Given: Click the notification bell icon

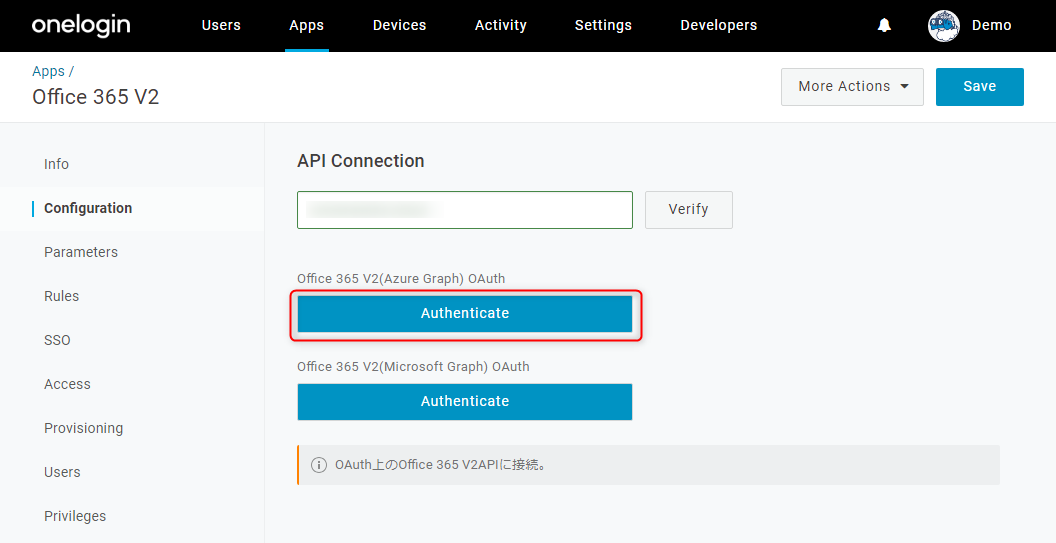Looking at the screenshot, I should [x=884, y=26].
